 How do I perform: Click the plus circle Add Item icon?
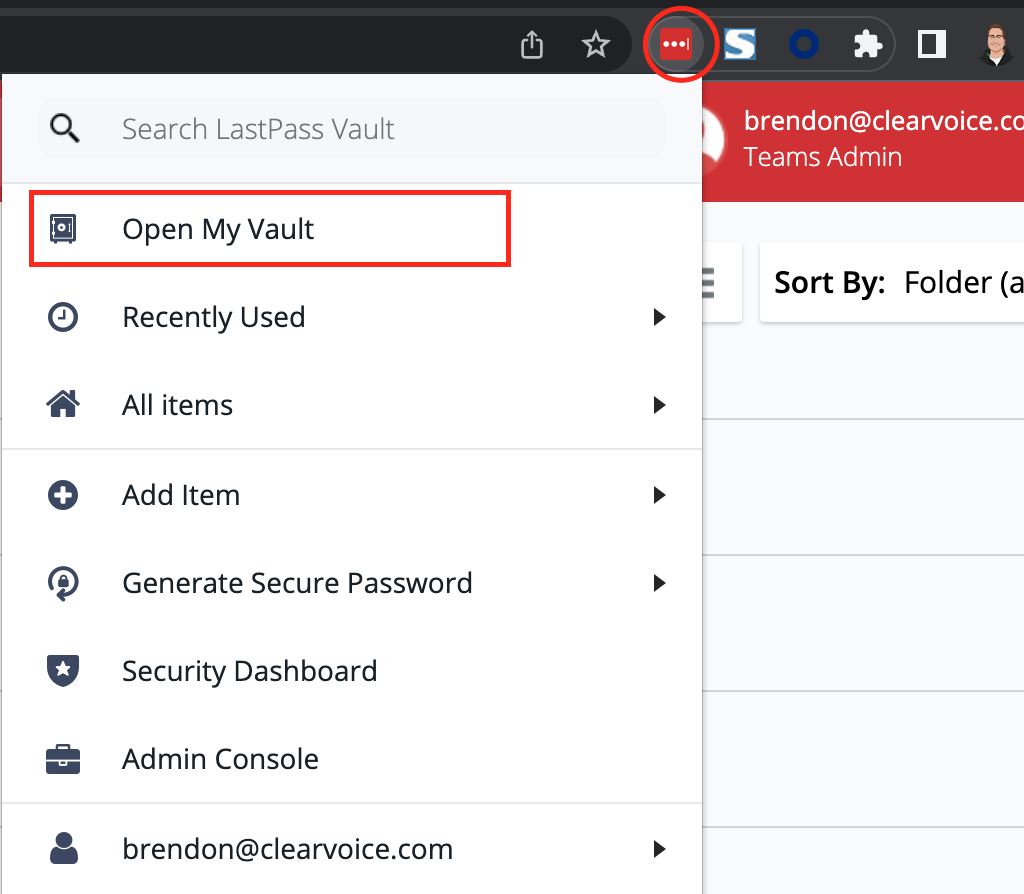tap(63, 495)
